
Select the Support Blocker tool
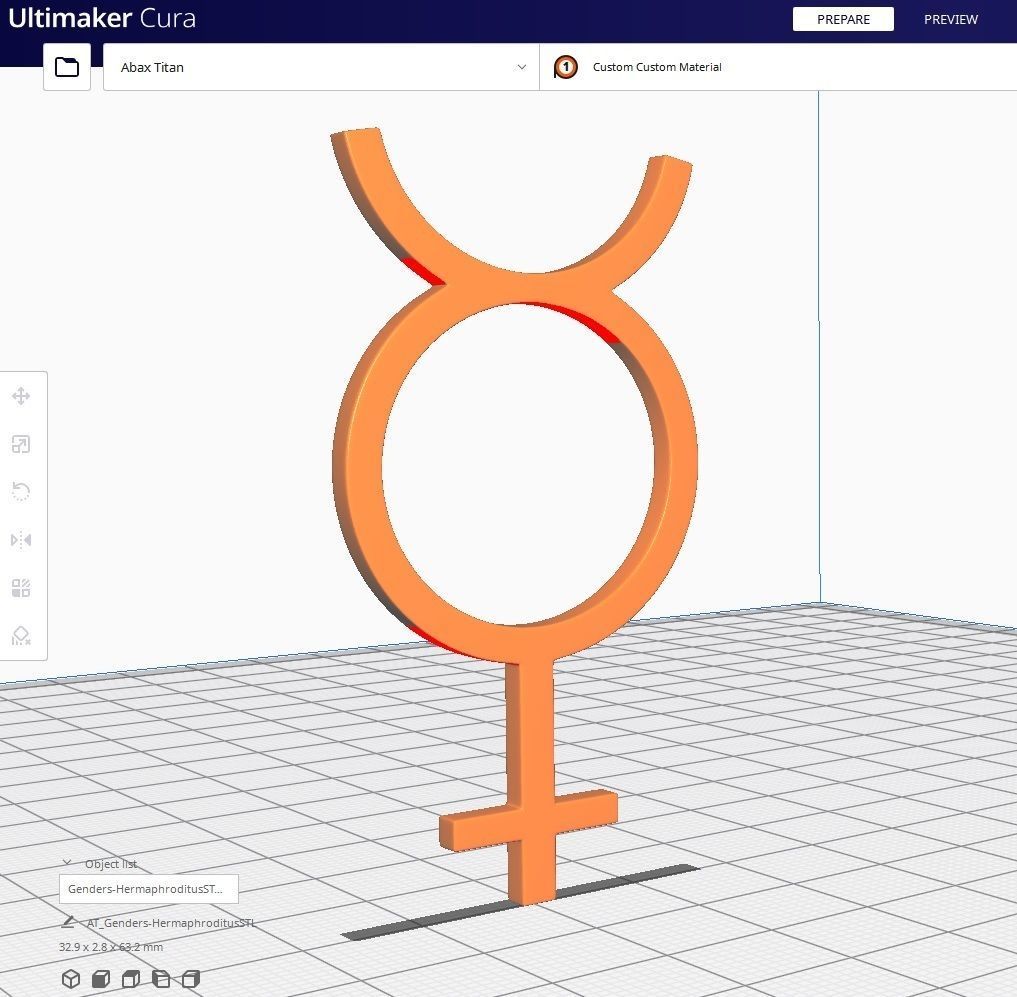pyautogui.click(x=21, y=636)
